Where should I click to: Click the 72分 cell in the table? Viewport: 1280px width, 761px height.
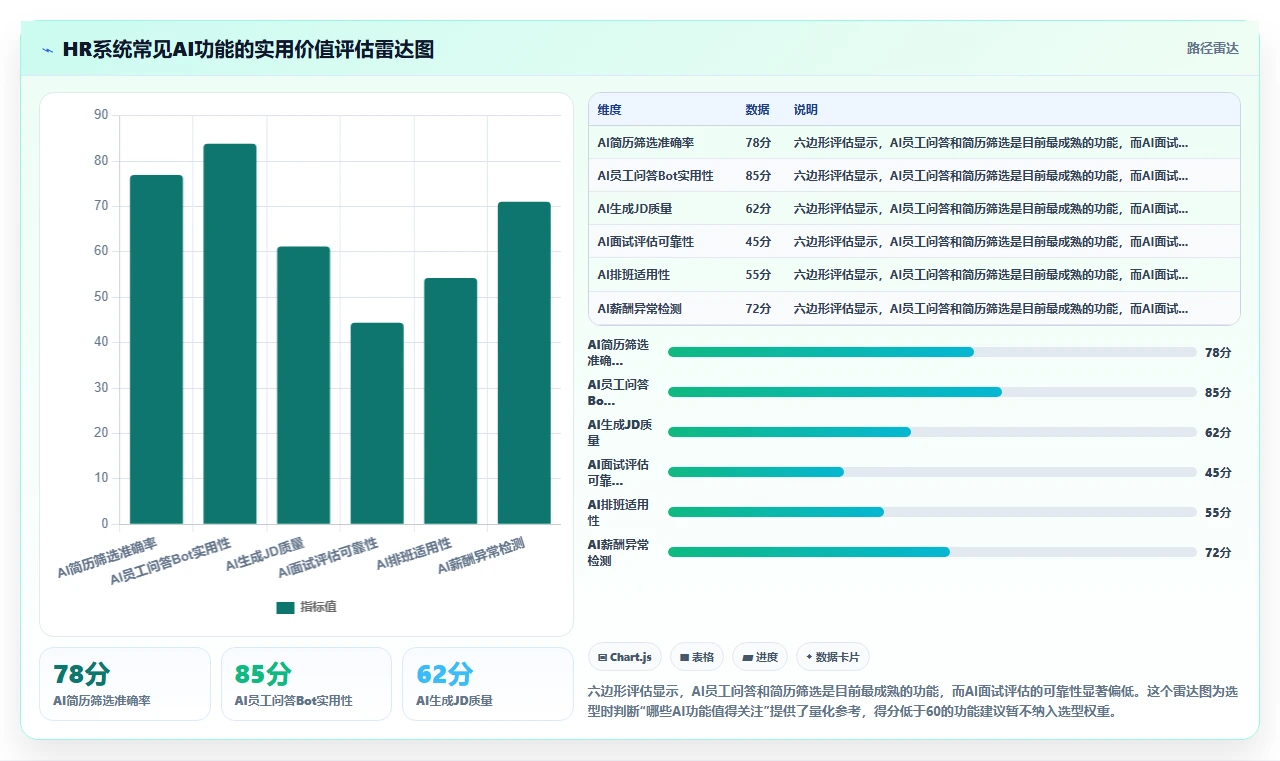tap(758, 309)
